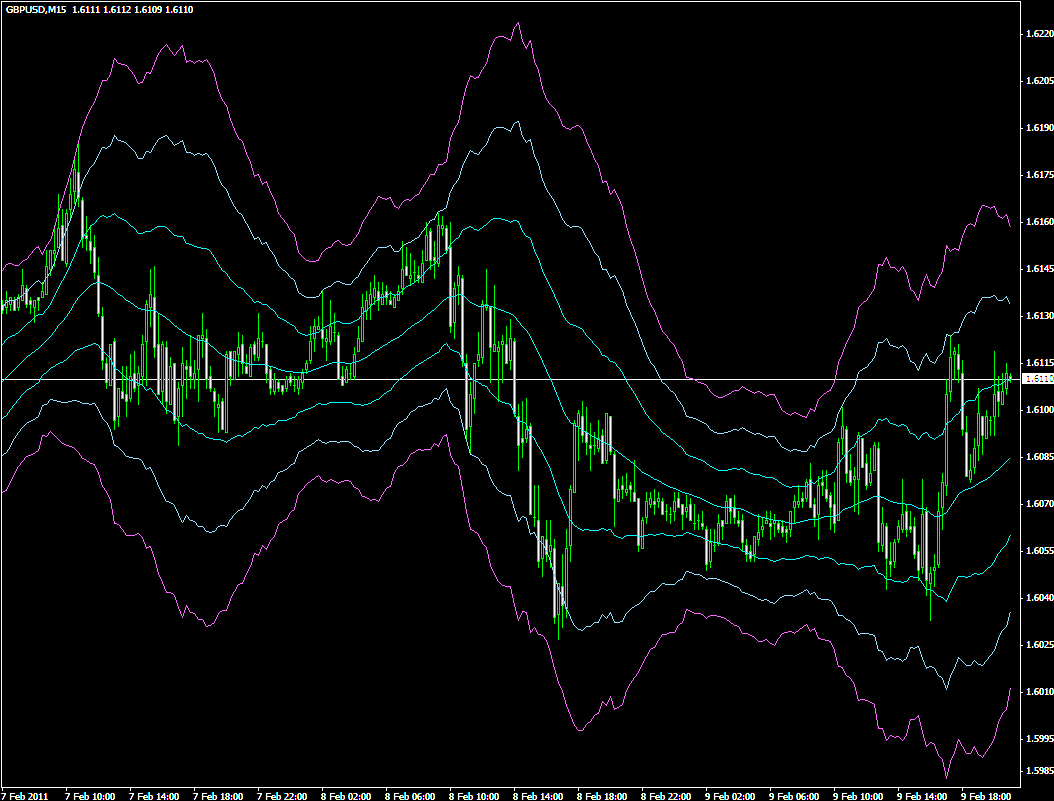This screenshot has width=1054, height=801.
Task: Click the 7 Feb 18:00 time label
Action: click(218, 796)
